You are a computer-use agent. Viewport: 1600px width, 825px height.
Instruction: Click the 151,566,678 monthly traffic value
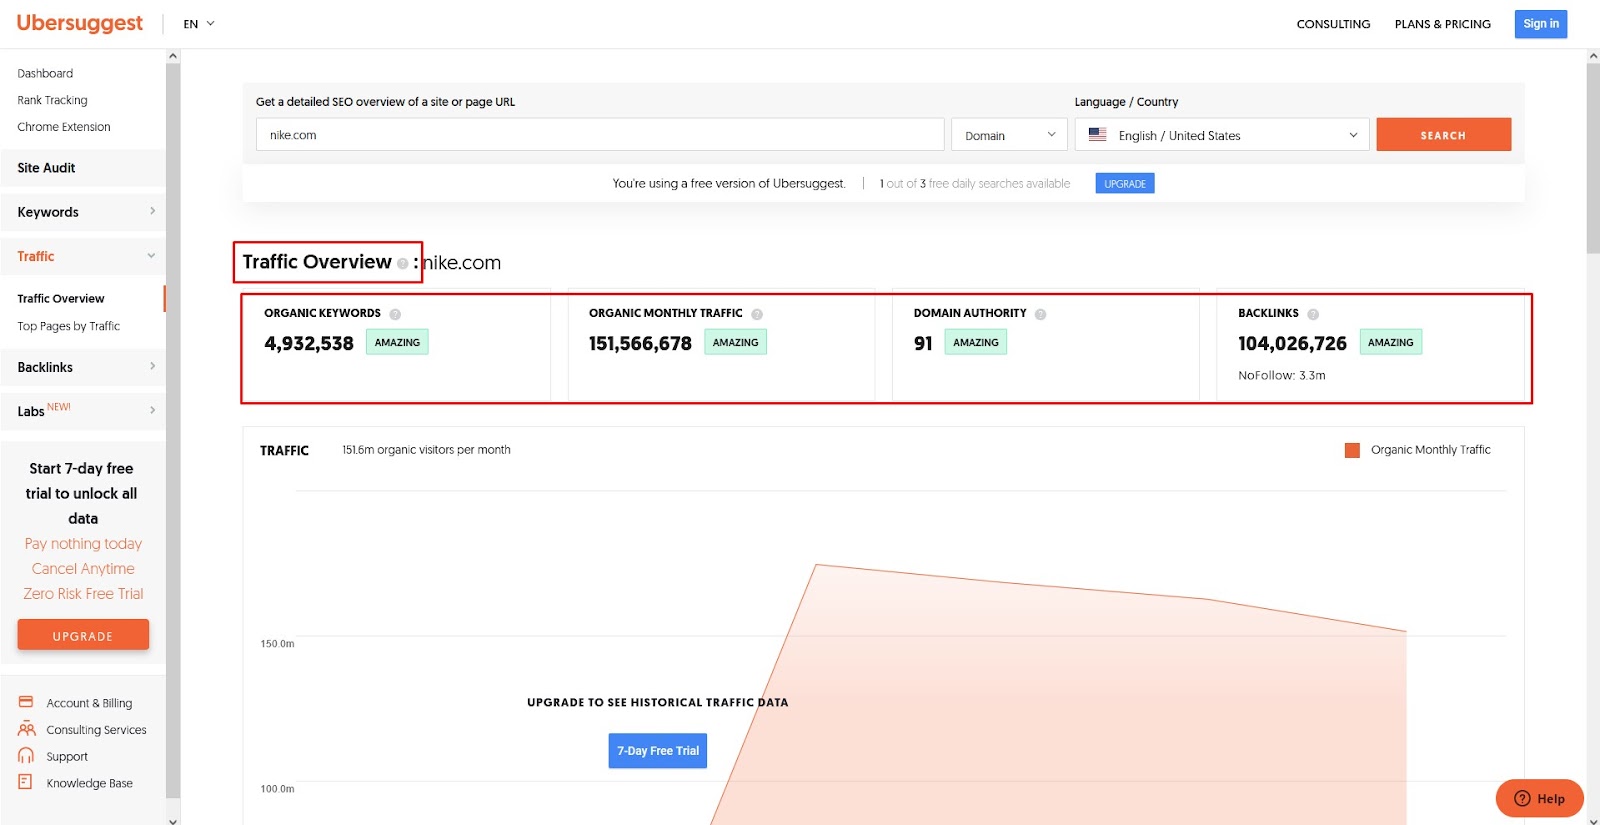[x=640, y=343]
